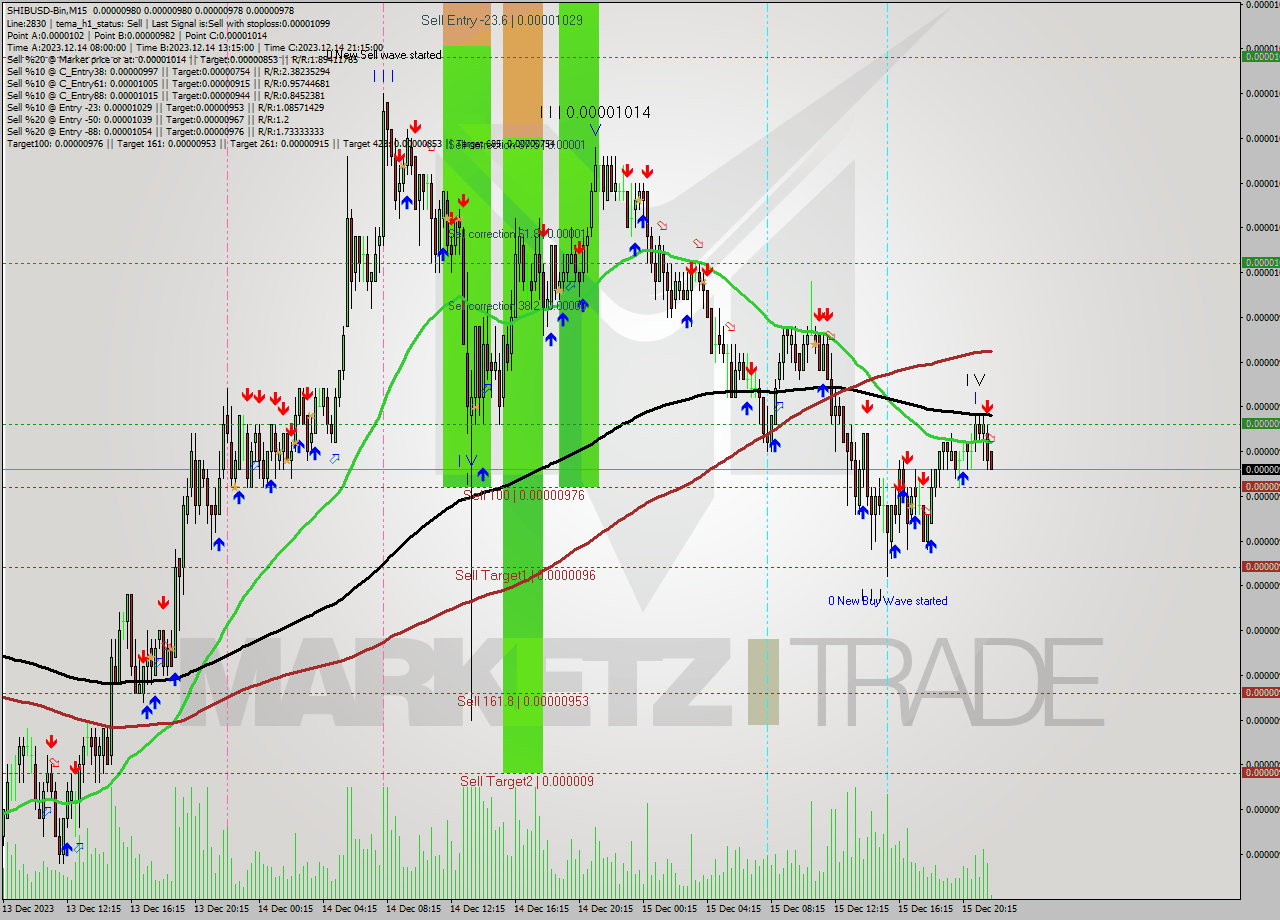Image resolution: width=1280 pixels, height=920 pixels.
Task: Select the 'Sell Target2 | 0.000009' label
Action: click(x=527, y=781)
